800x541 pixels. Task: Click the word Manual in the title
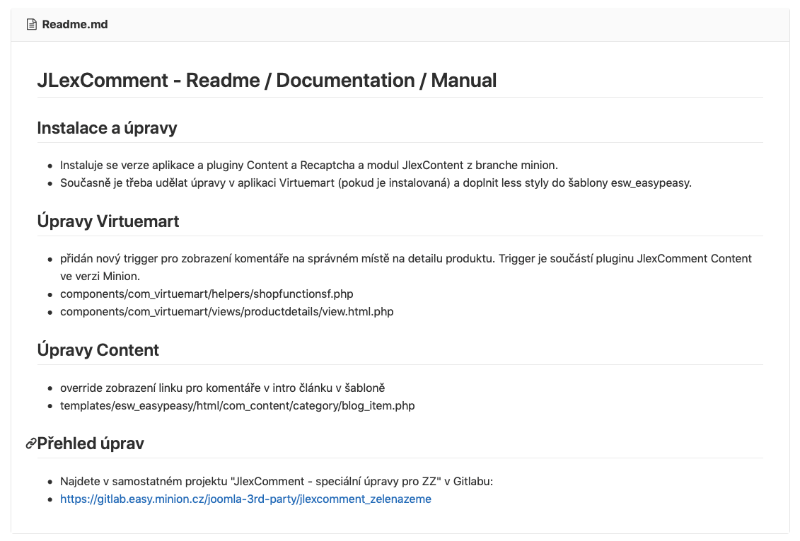pyautogui.click(x=464, y=80)
